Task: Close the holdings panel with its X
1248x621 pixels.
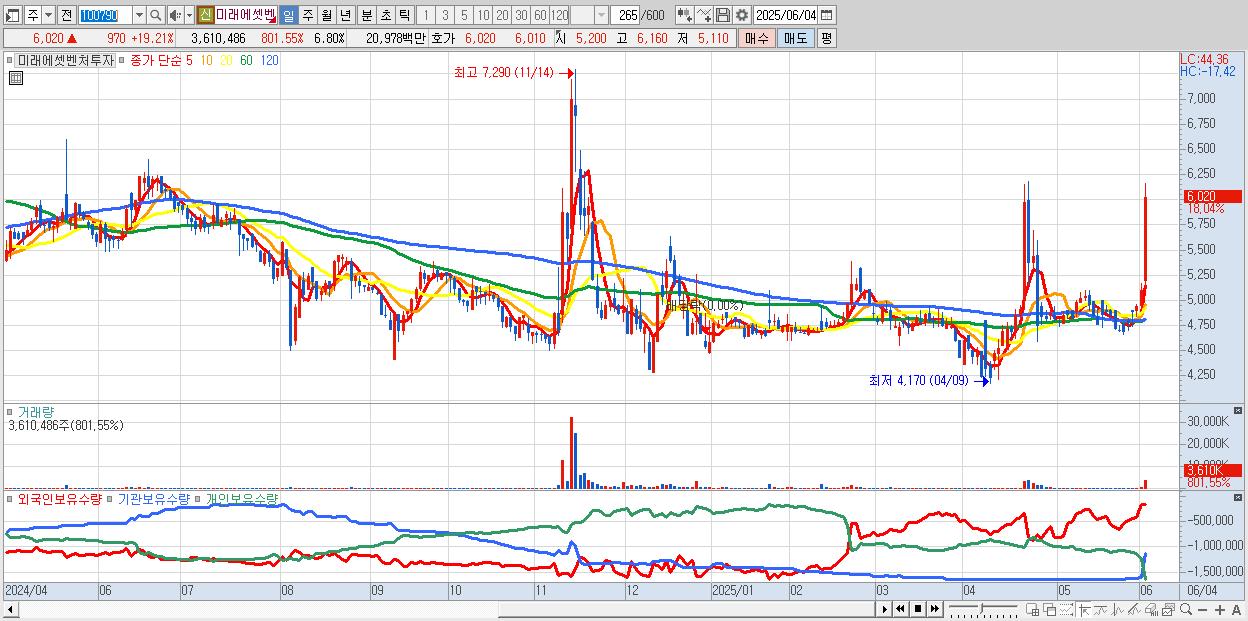Action: 1239,497
